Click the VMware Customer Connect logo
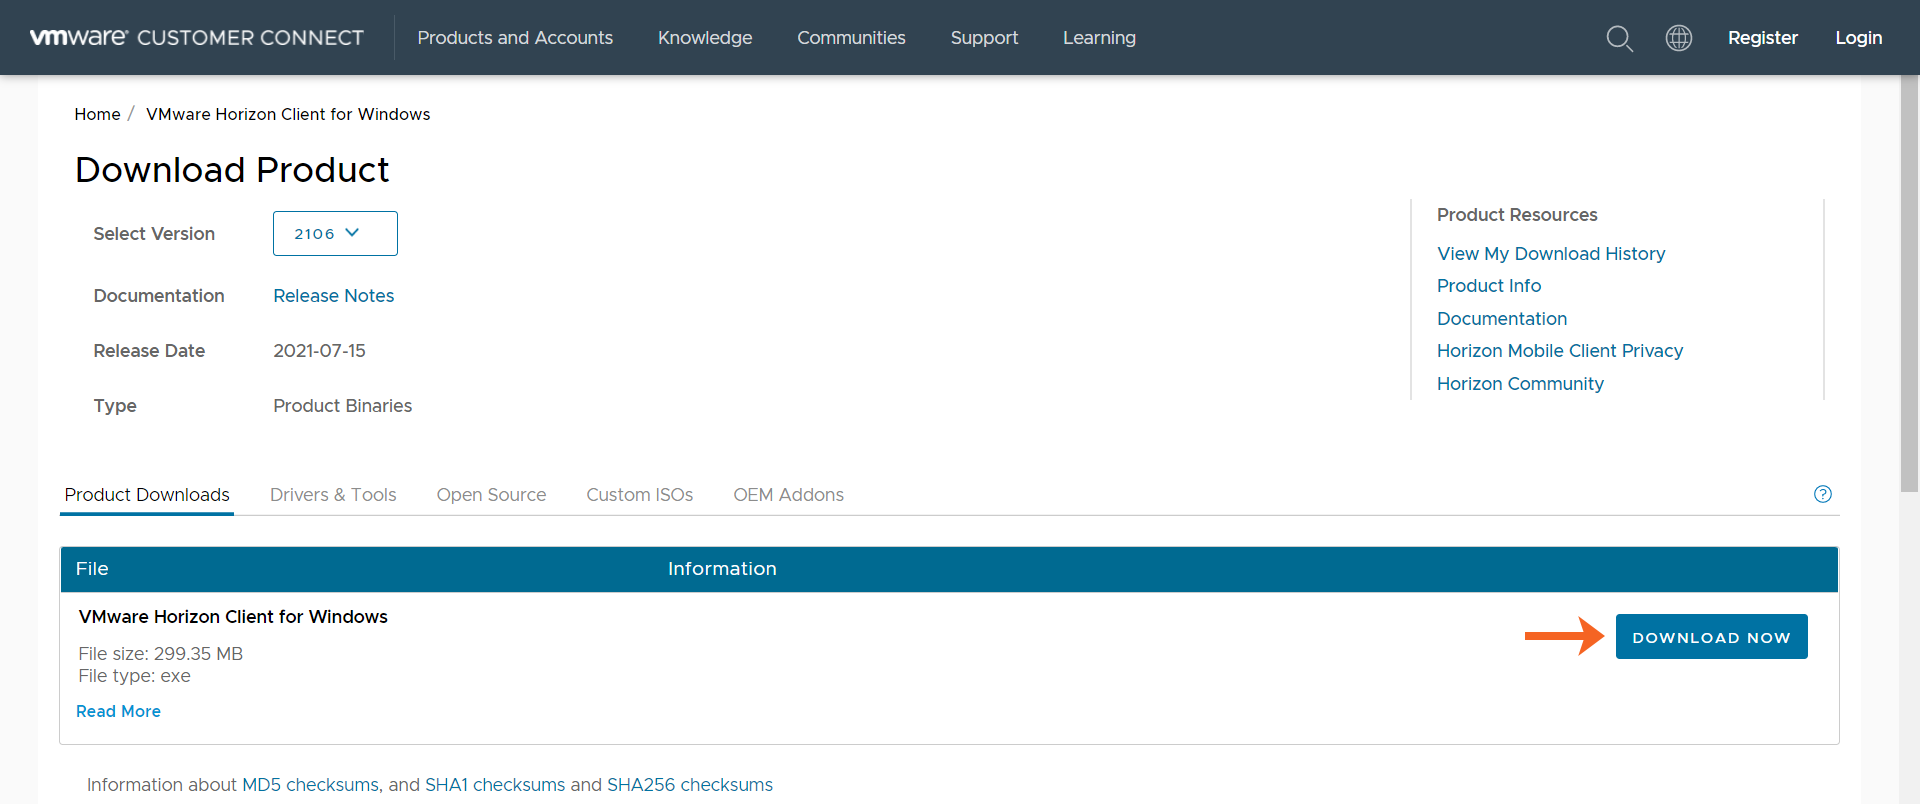 pyautogui.click(x=197, y=38)
